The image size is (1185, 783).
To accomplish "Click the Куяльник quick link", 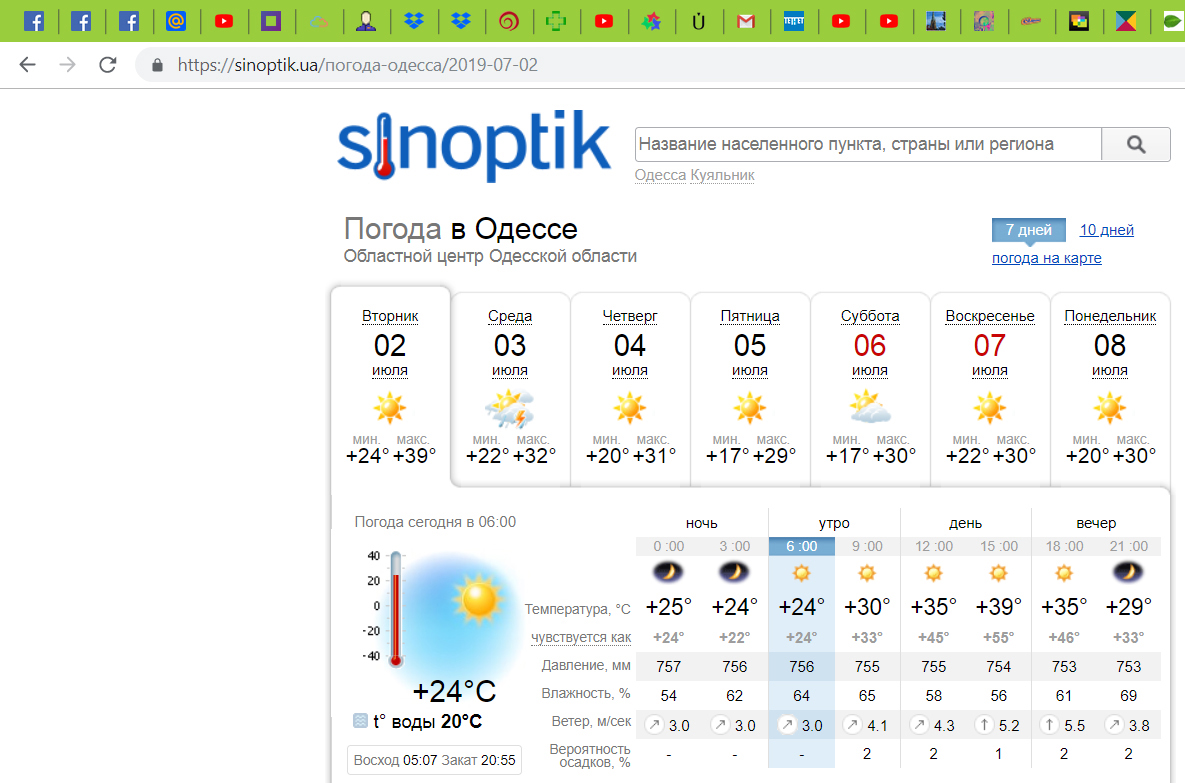I will (x=722, y=175).
